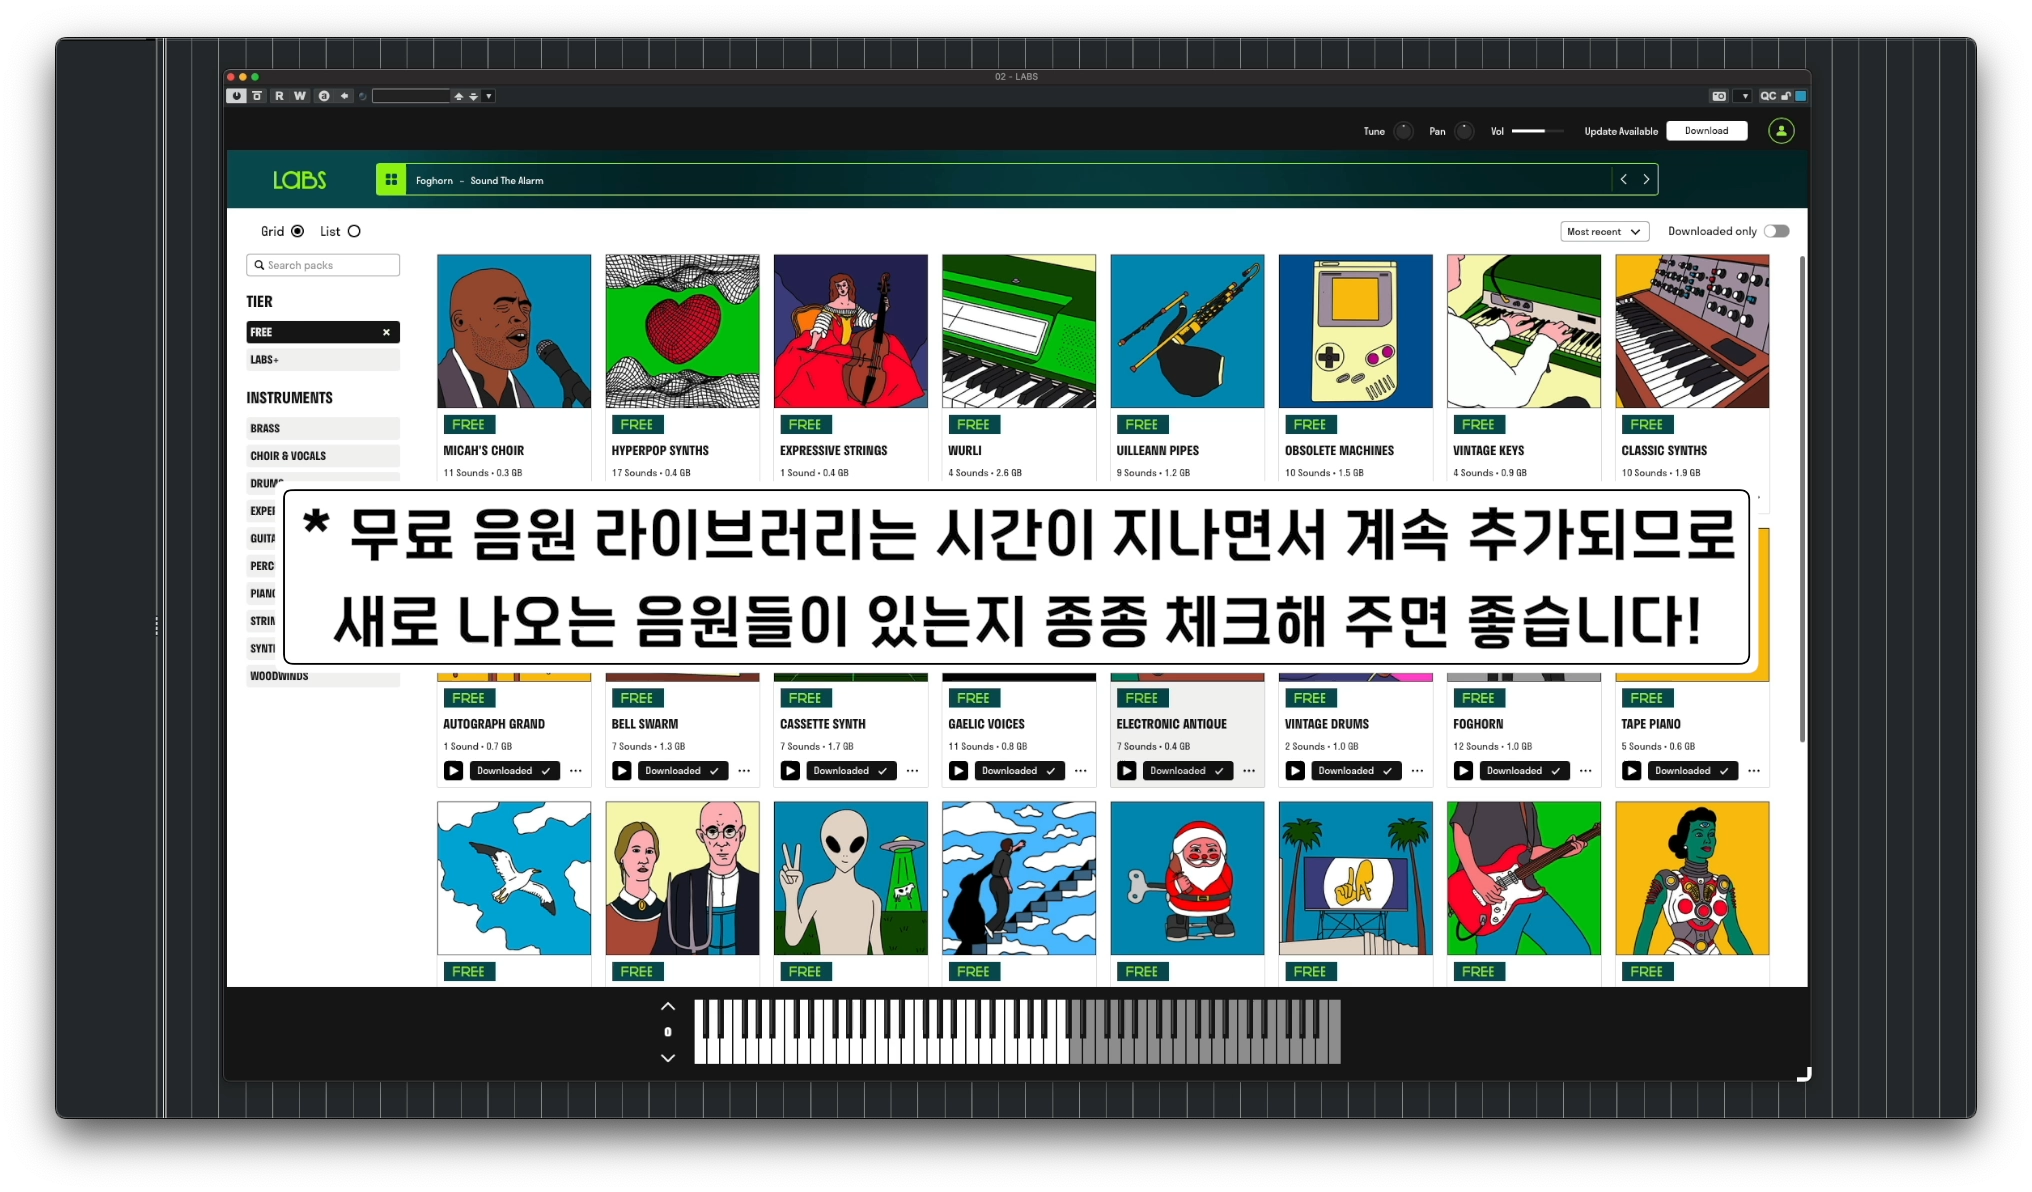Open the Uilleann Pipes pack thumbnail
Image resolution: width=2032 pixels, height=1192 pixels.
pyautogui.click(x=1187, y=331)
